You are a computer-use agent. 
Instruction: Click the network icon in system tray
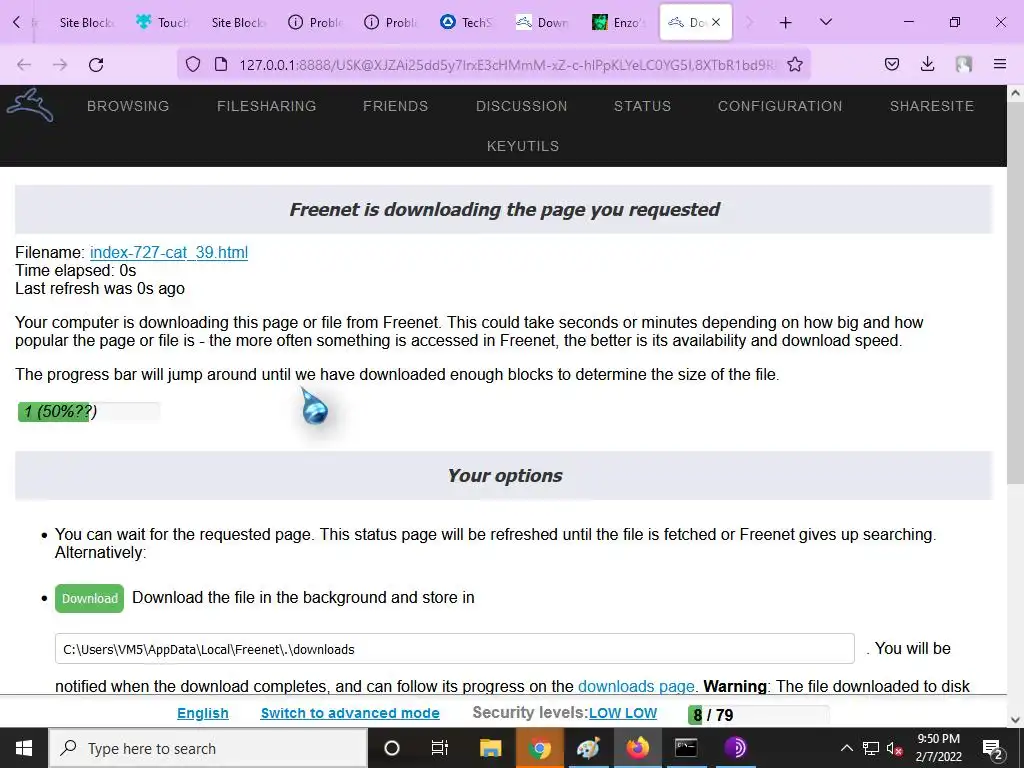871,748
